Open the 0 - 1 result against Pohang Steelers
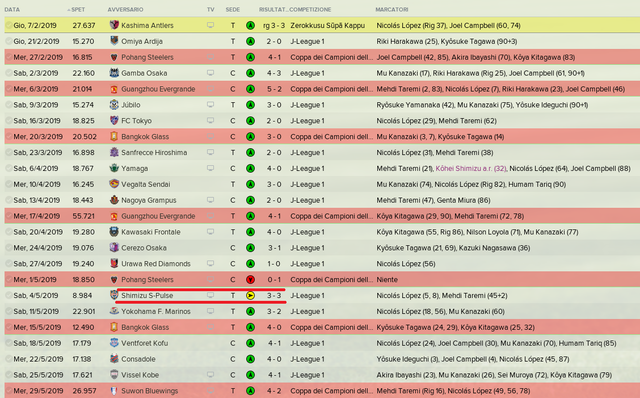 pyautogui.click(x=274, y=280)
